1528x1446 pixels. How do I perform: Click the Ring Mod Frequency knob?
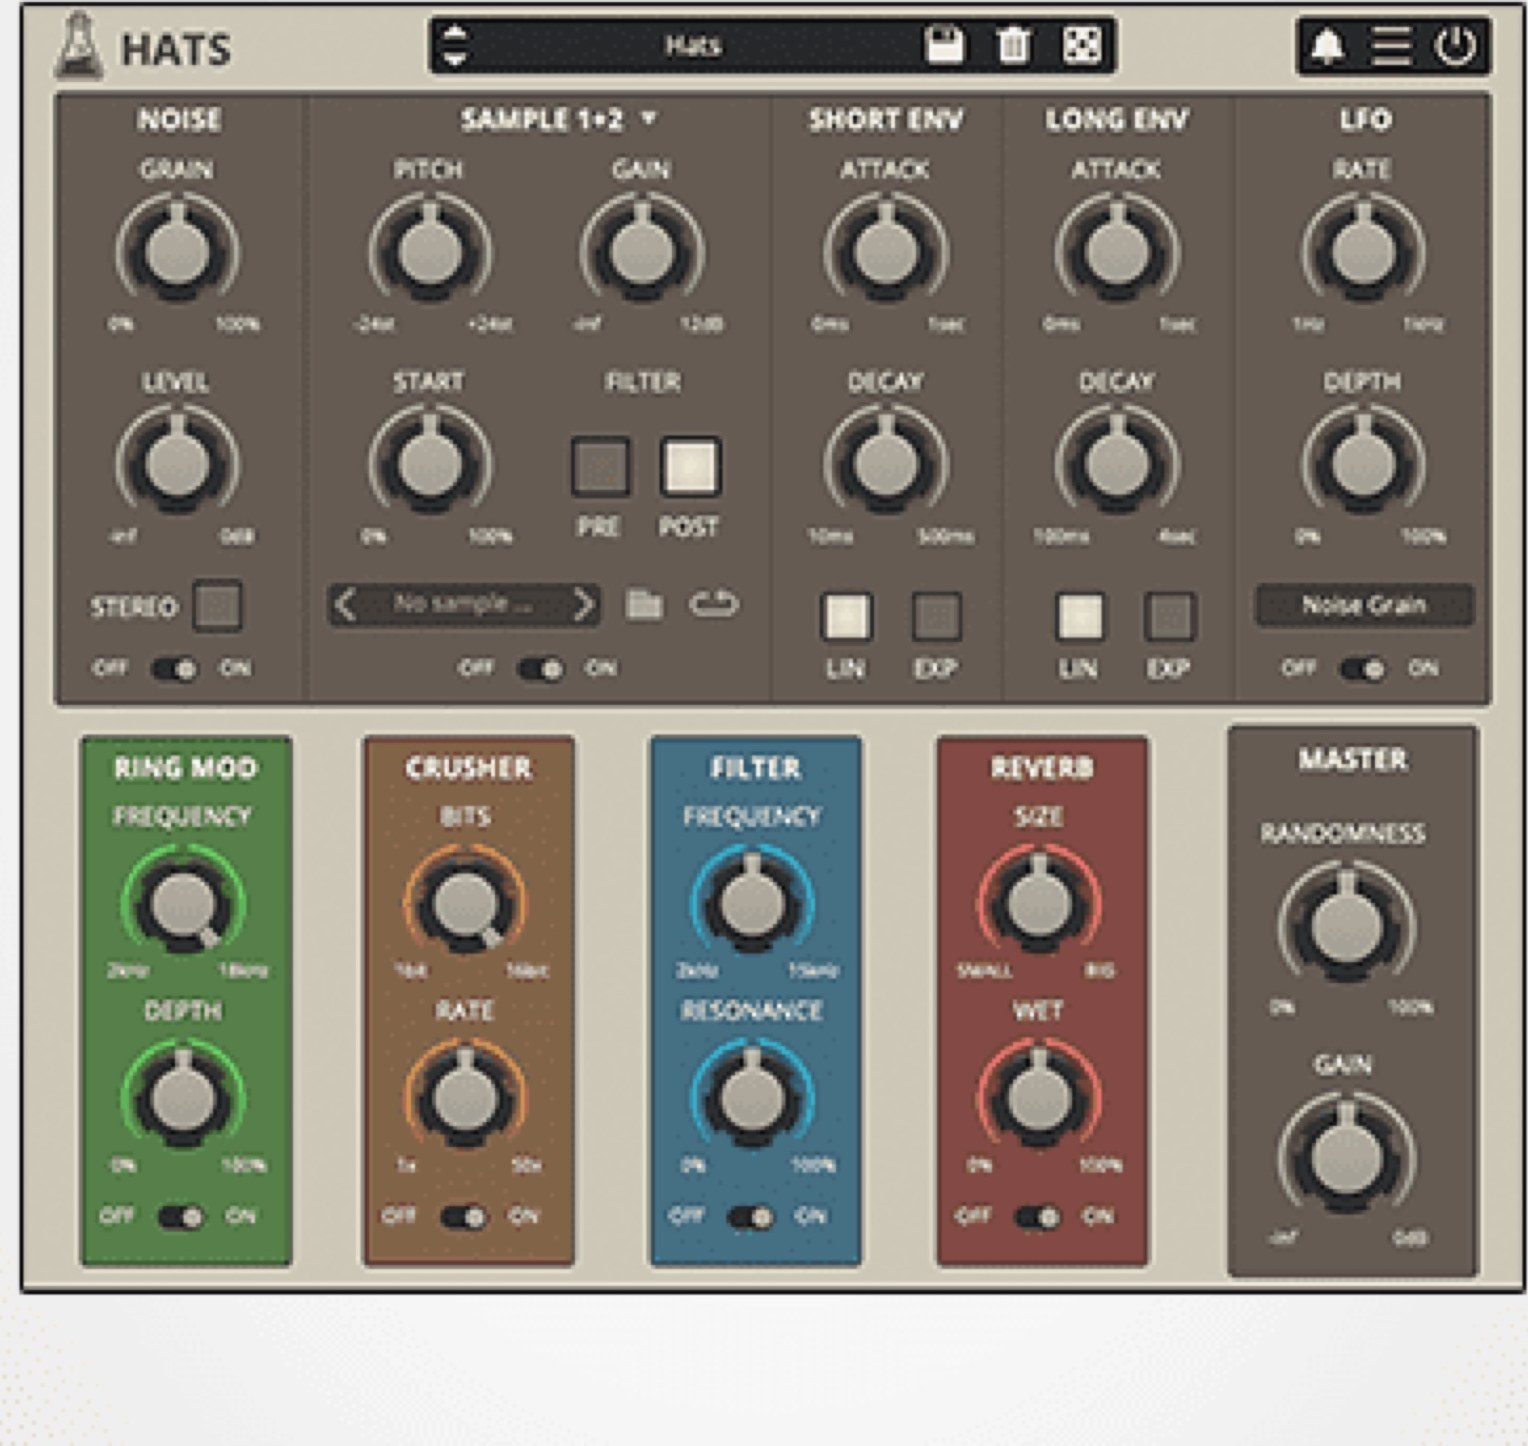[x=183, y=903]
